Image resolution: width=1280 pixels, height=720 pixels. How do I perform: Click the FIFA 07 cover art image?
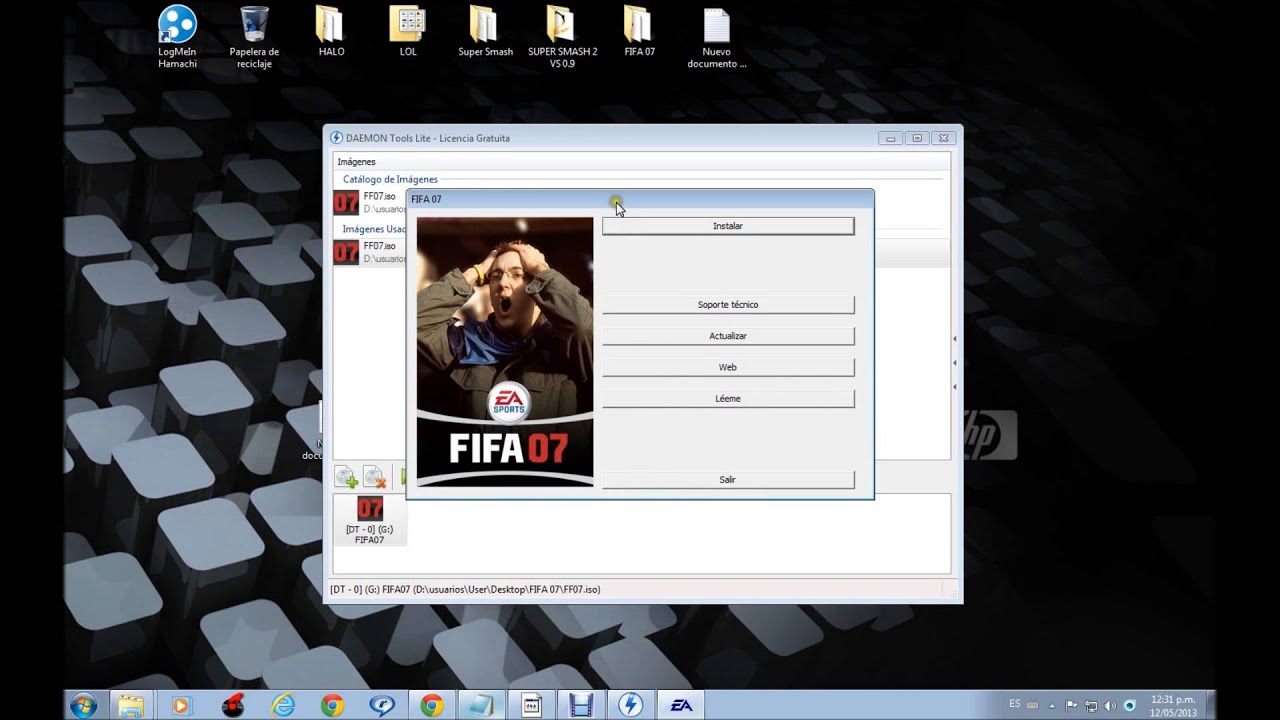tap(505, 352)
